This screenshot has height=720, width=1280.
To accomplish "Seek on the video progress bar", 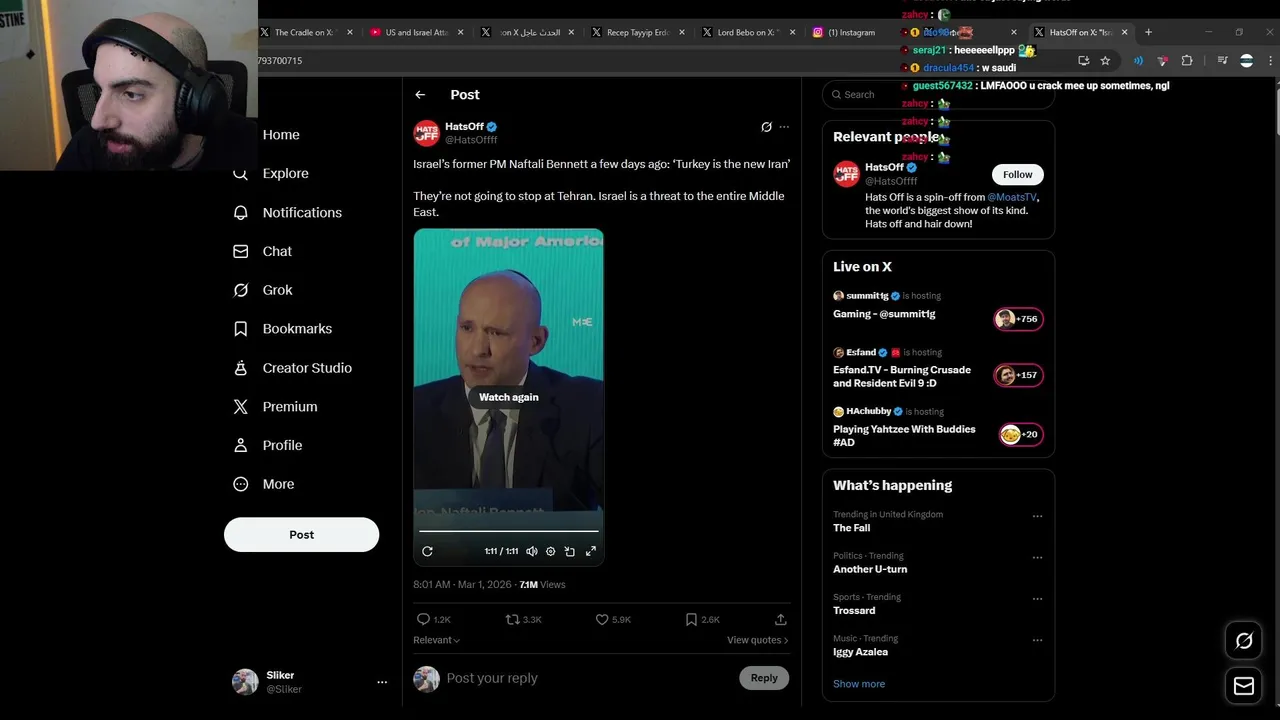I will tap(508, 531).
